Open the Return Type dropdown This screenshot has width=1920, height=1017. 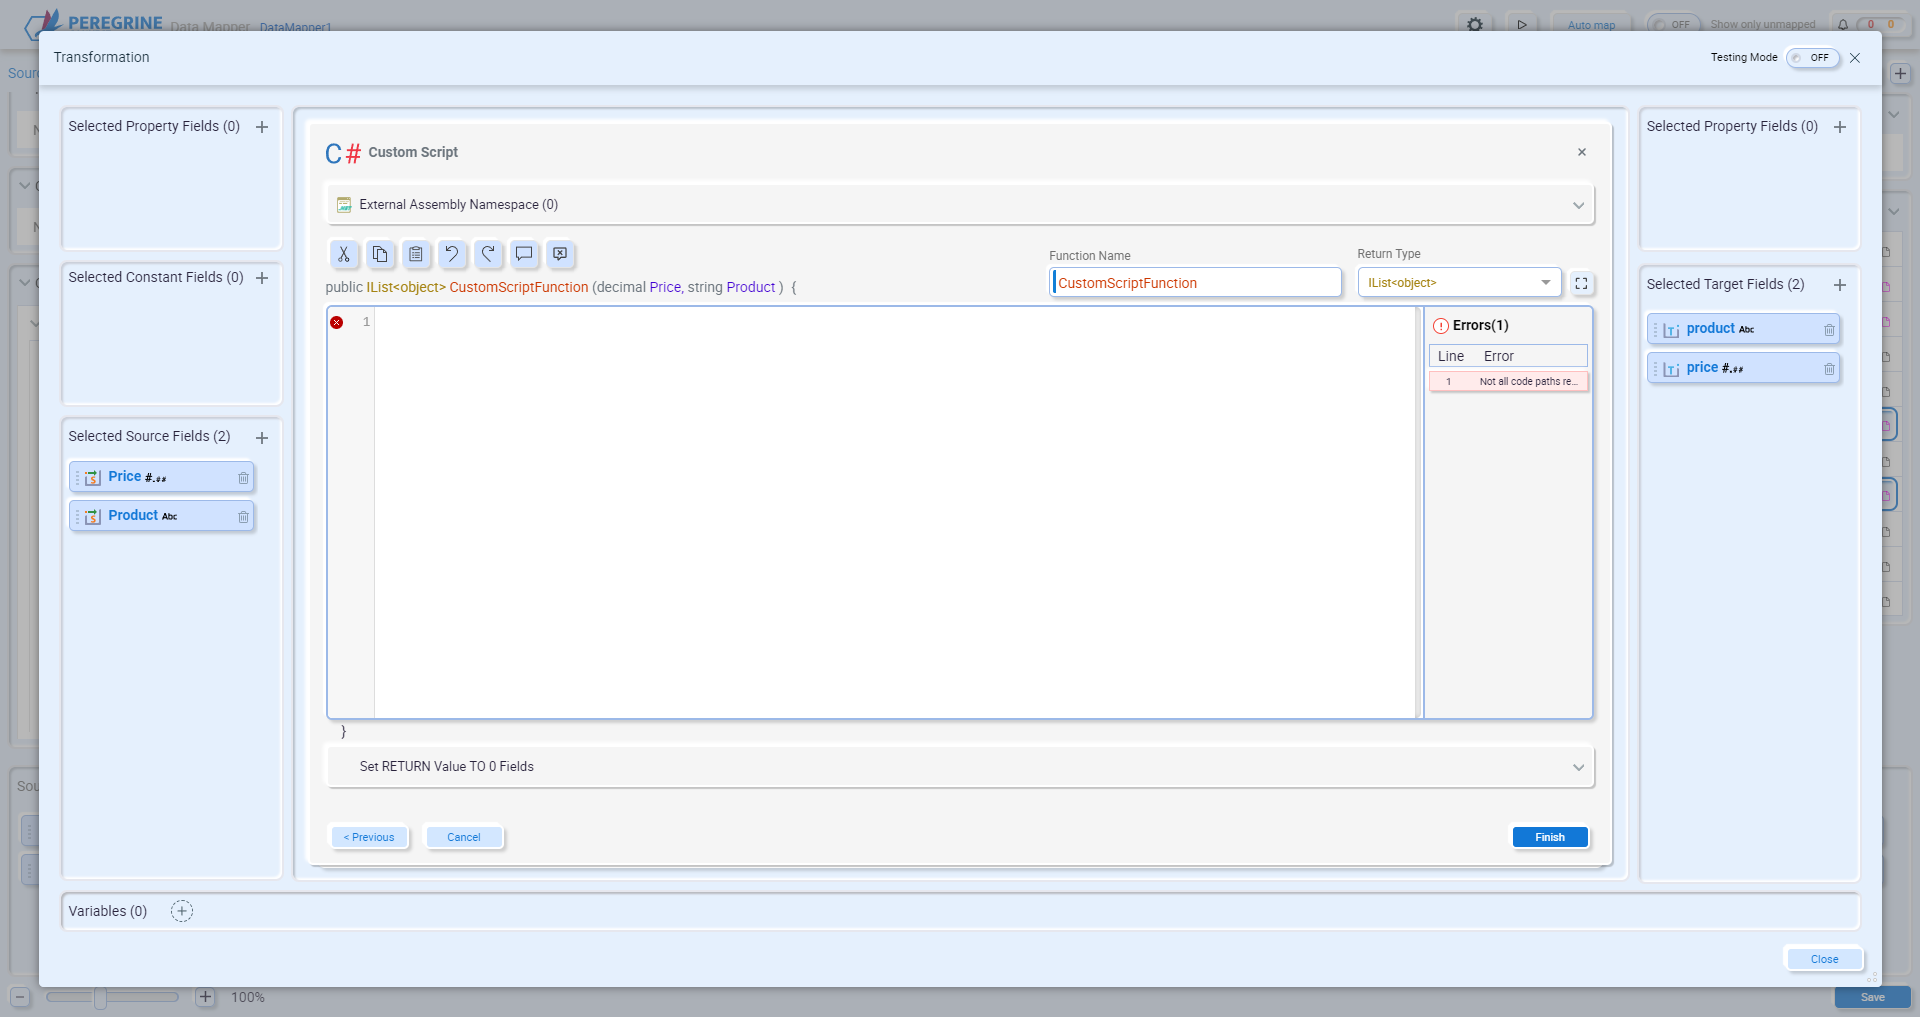[1459, 283]
